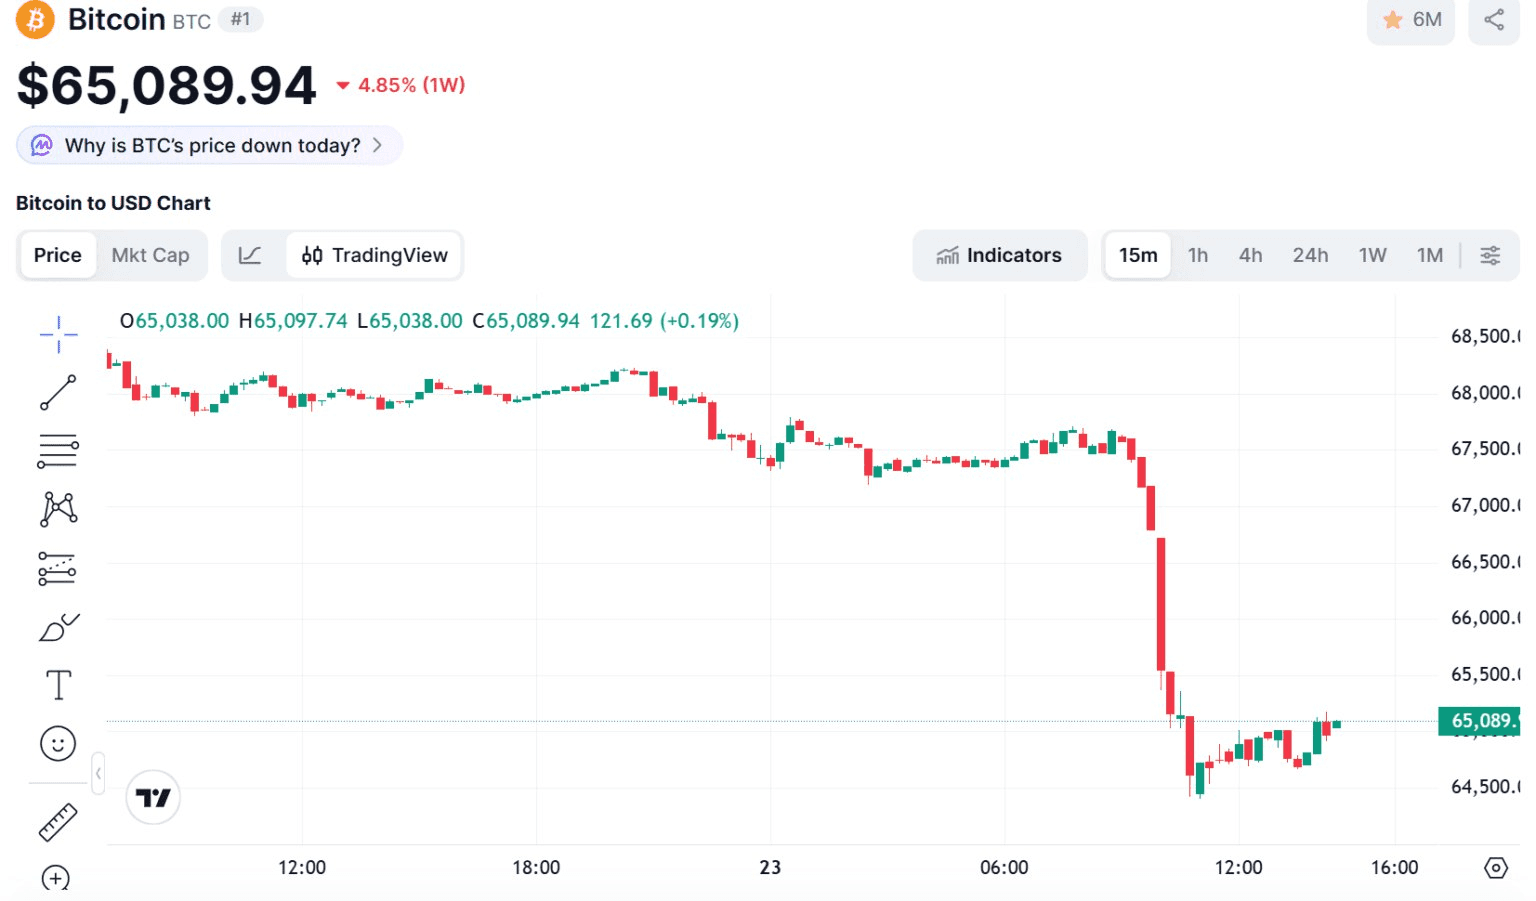Viewport: 1536px width, 901px height.
Task: Click the TradingView chart mode button
Action: click(x=375, y=255)
